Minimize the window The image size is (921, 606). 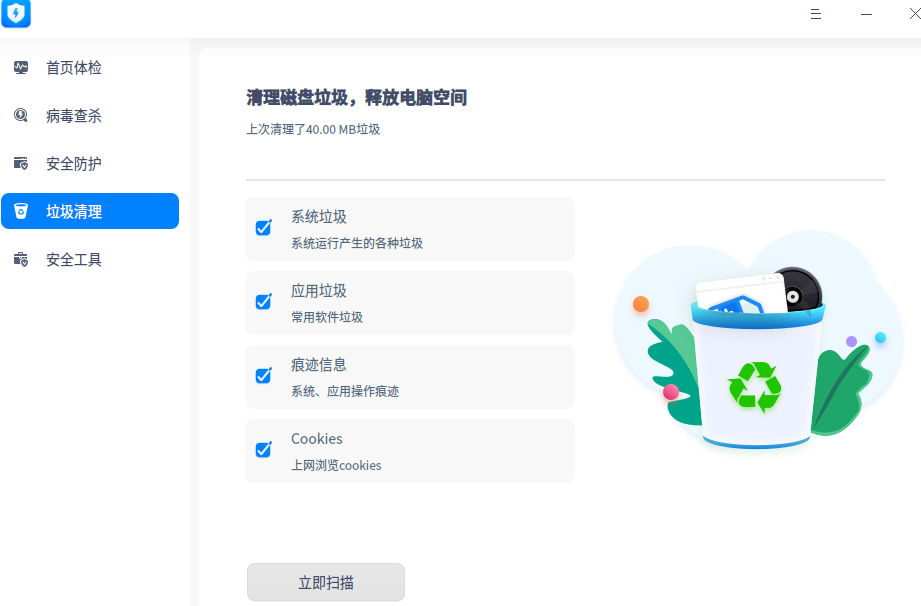(866, 14)
